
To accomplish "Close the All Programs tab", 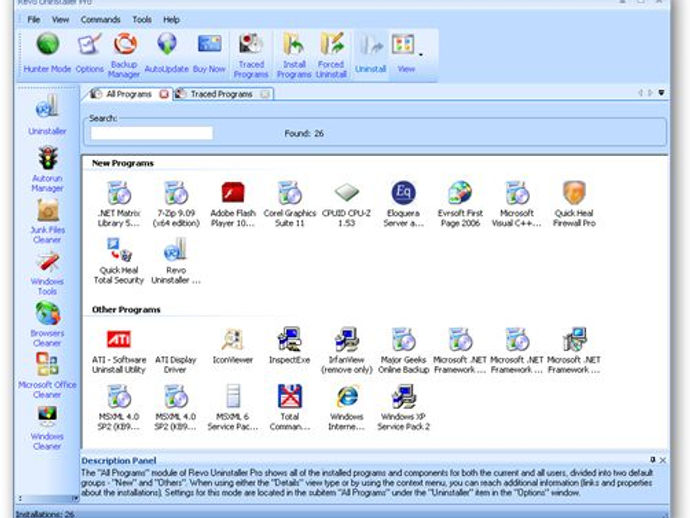I will coord(164,94).
